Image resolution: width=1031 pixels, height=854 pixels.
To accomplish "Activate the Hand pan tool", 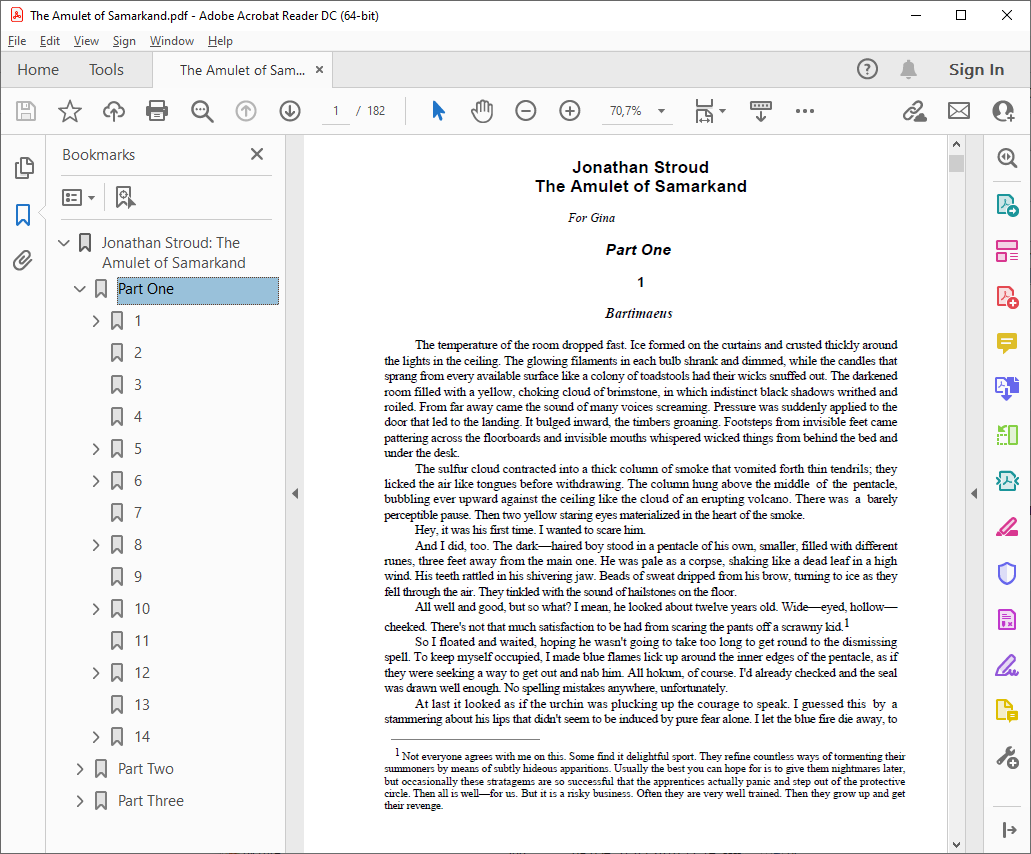I will [482, 110].
